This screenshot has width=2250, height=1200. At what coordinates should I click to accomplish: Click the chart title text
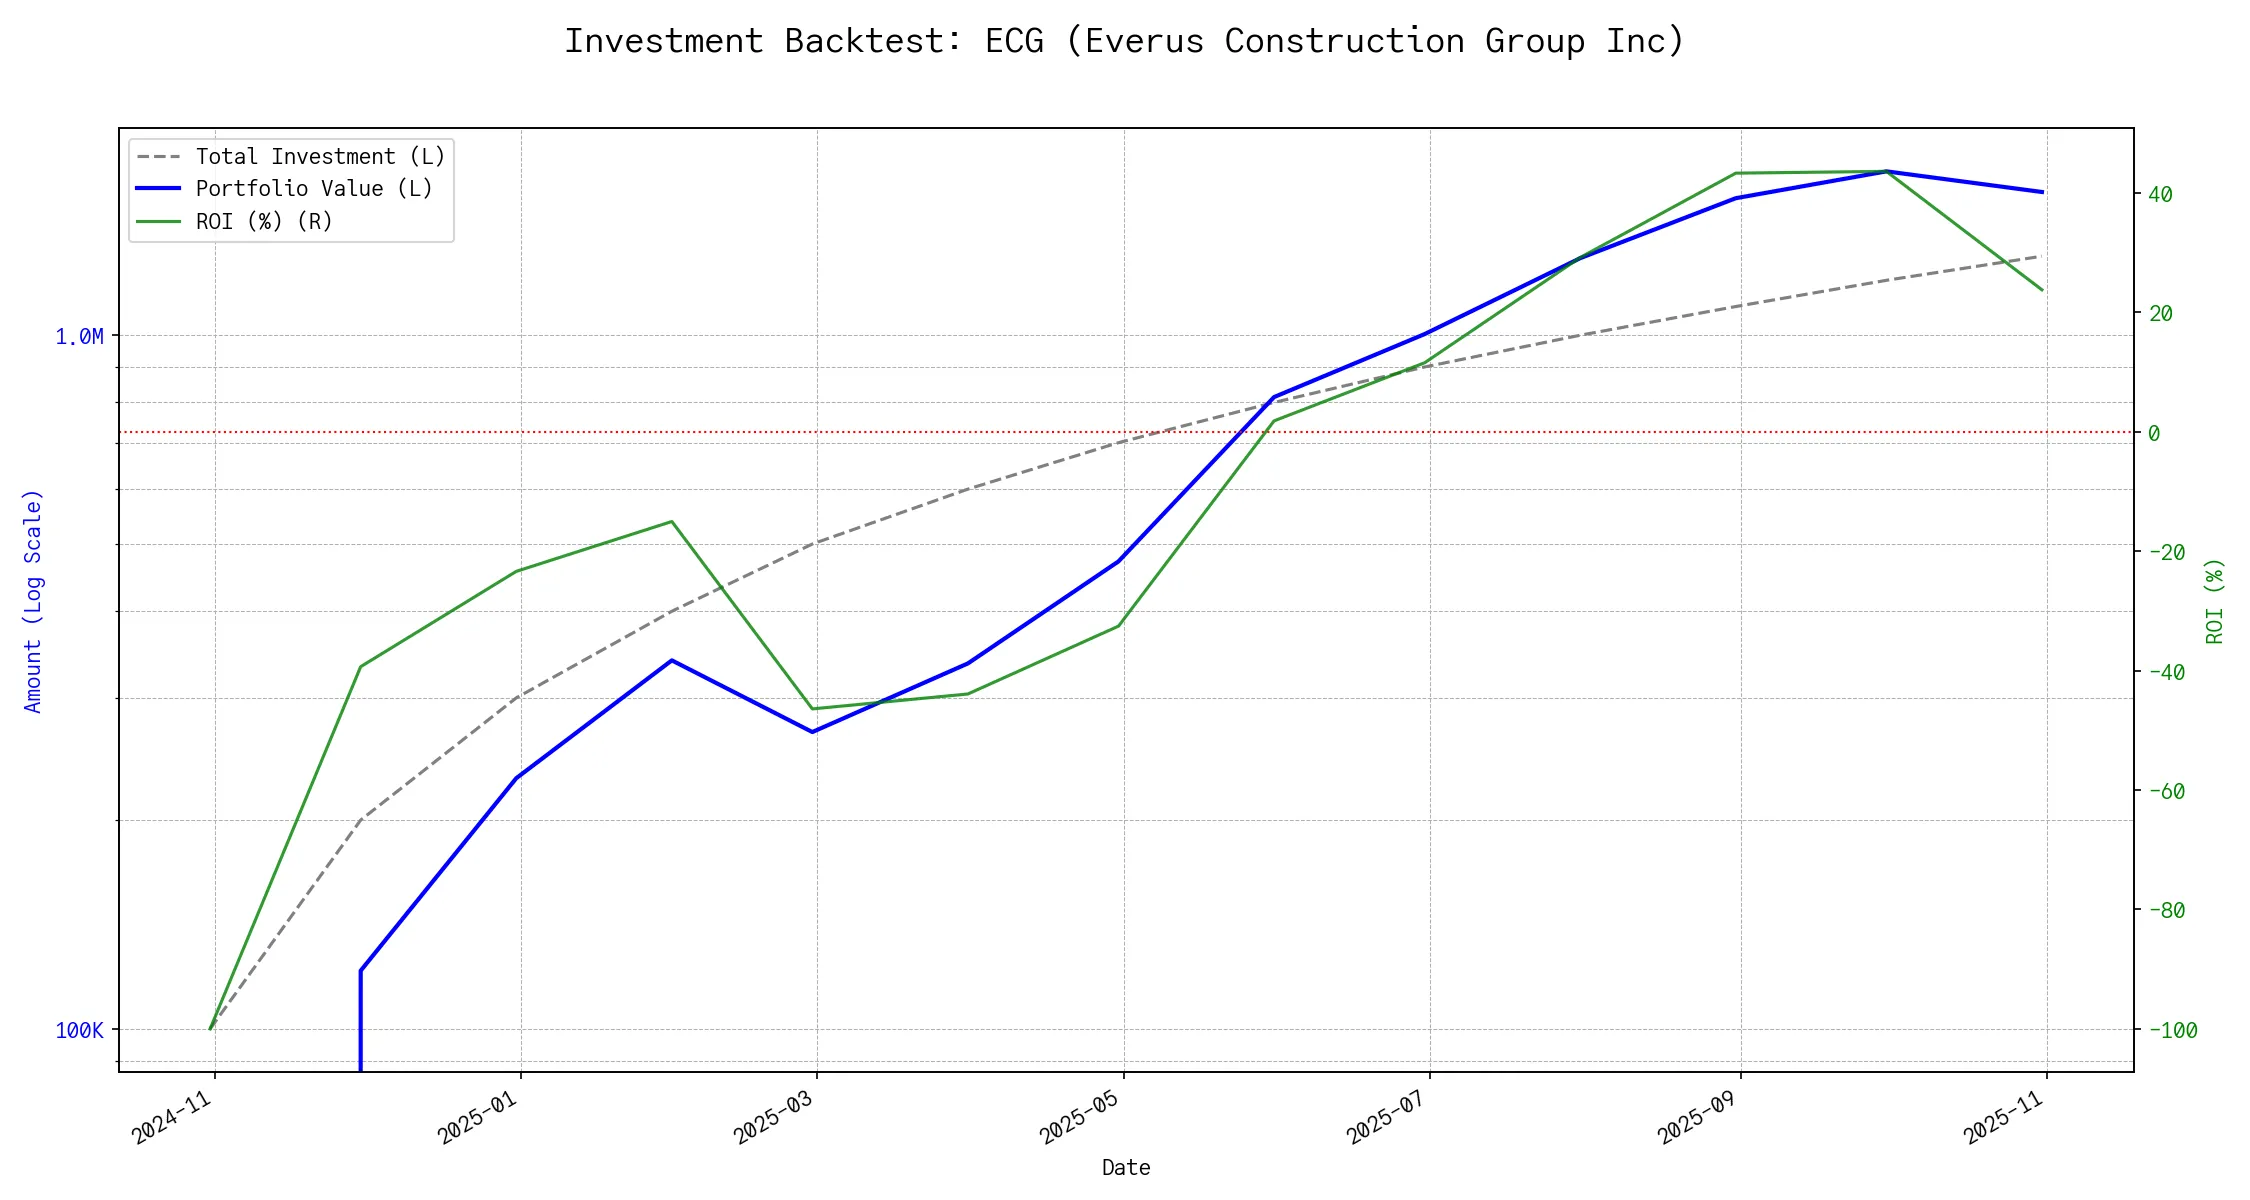[1125, 41]
